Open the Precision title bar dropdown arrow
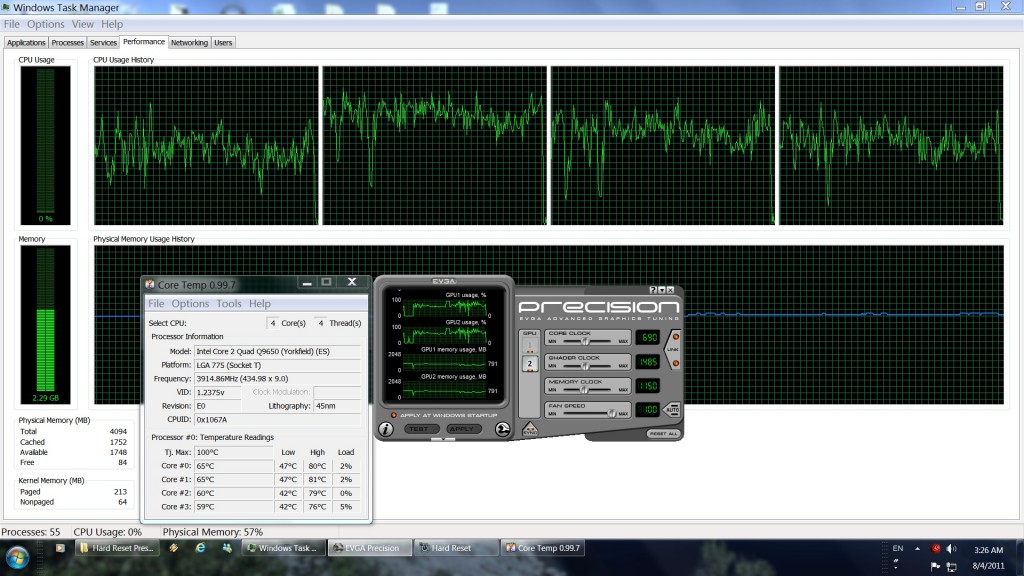The image size is (1024, 576). (x=663, y=290)
